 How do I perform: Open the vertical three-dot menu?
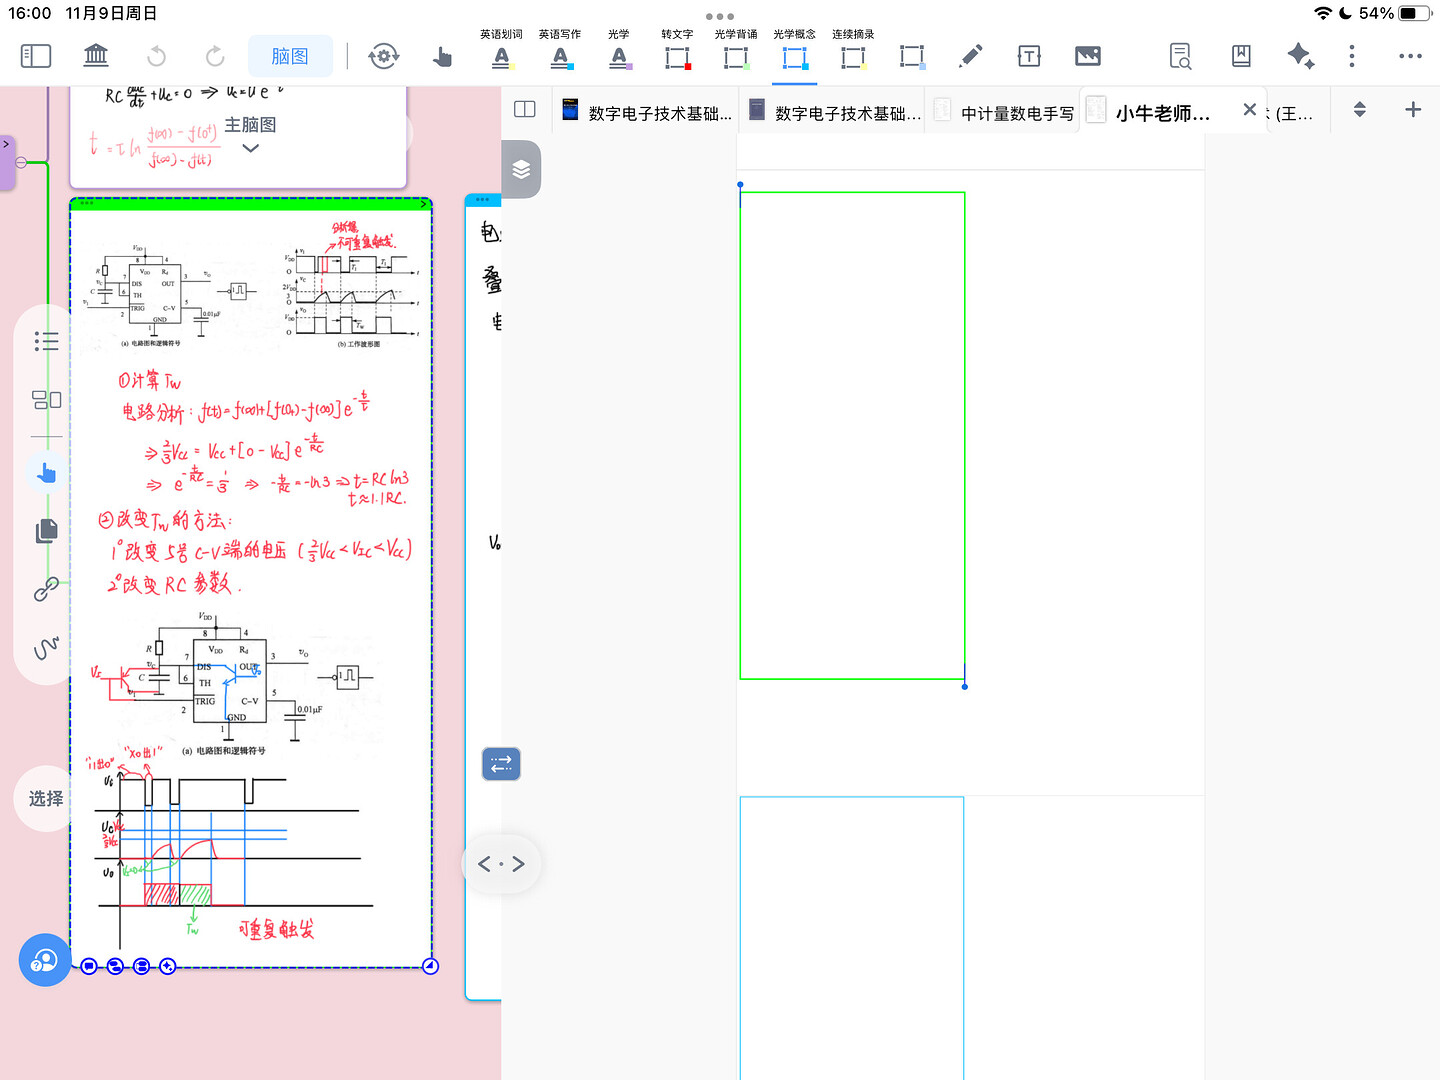[1352, 56]
